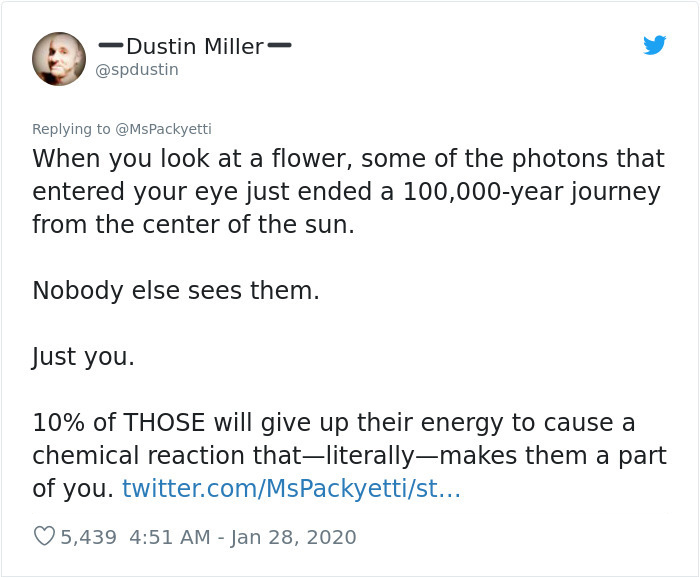
Task: Open Dustin Miller's profile avatar
Action: tap(59, 59)
